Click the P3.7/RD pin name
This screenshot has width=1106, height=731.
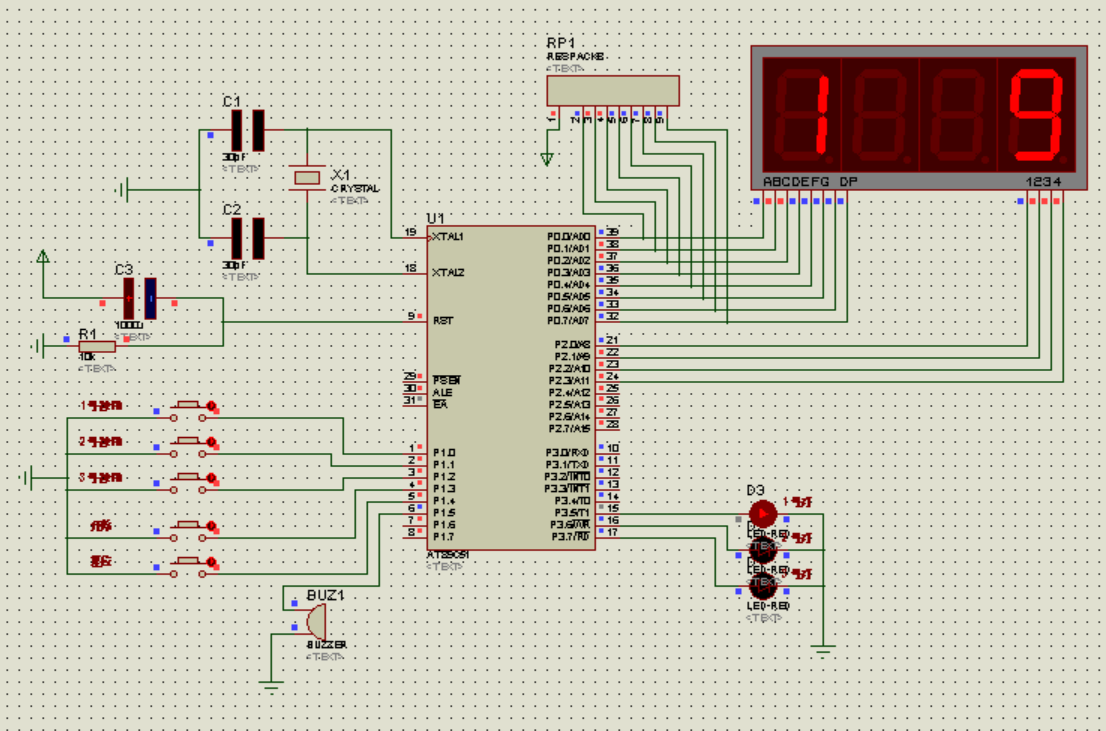pos(571,537)
